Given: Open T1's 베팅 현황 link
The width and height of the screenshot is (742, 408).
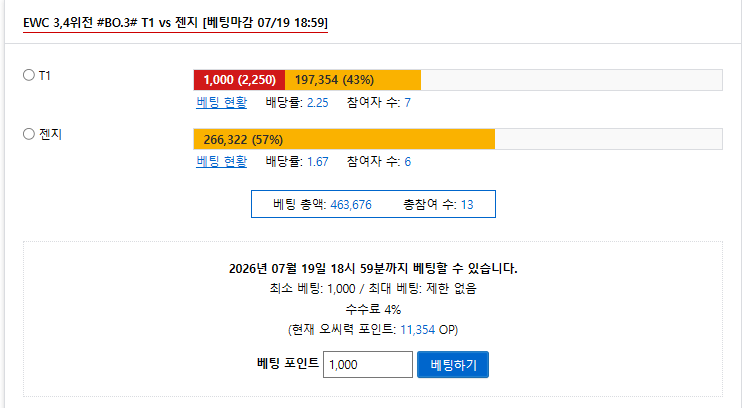Looking at the screenshot, I should 221,102.
